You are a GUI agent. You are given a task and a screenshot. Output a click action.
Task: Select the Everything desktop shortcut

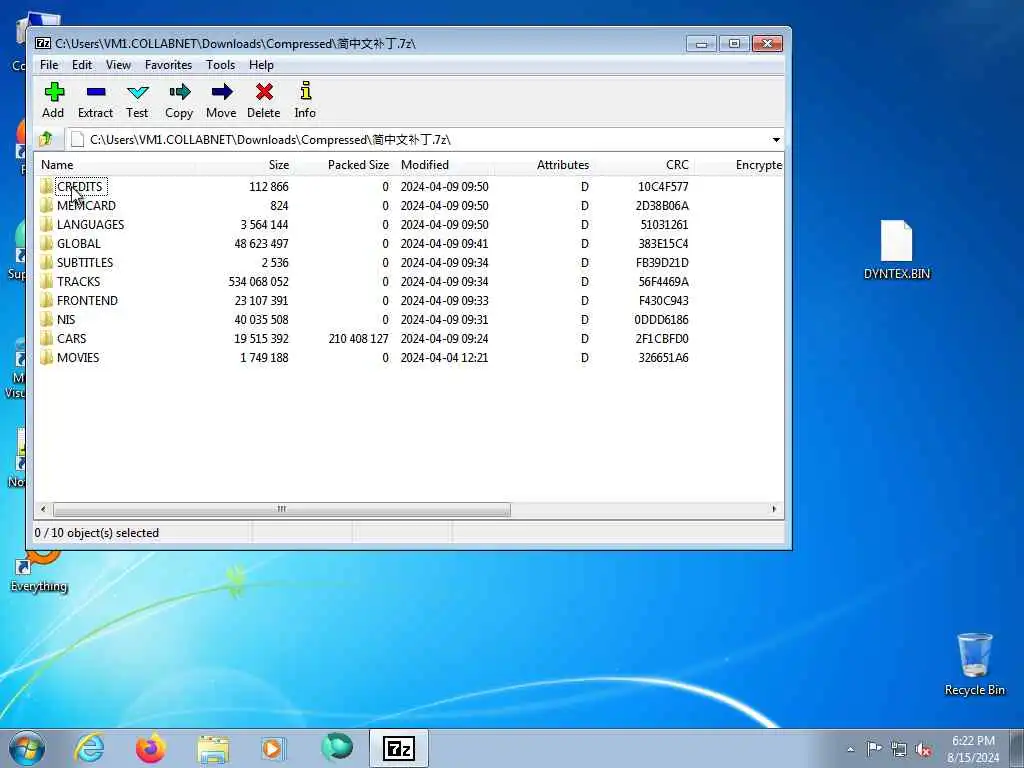[x=39, y=572]
